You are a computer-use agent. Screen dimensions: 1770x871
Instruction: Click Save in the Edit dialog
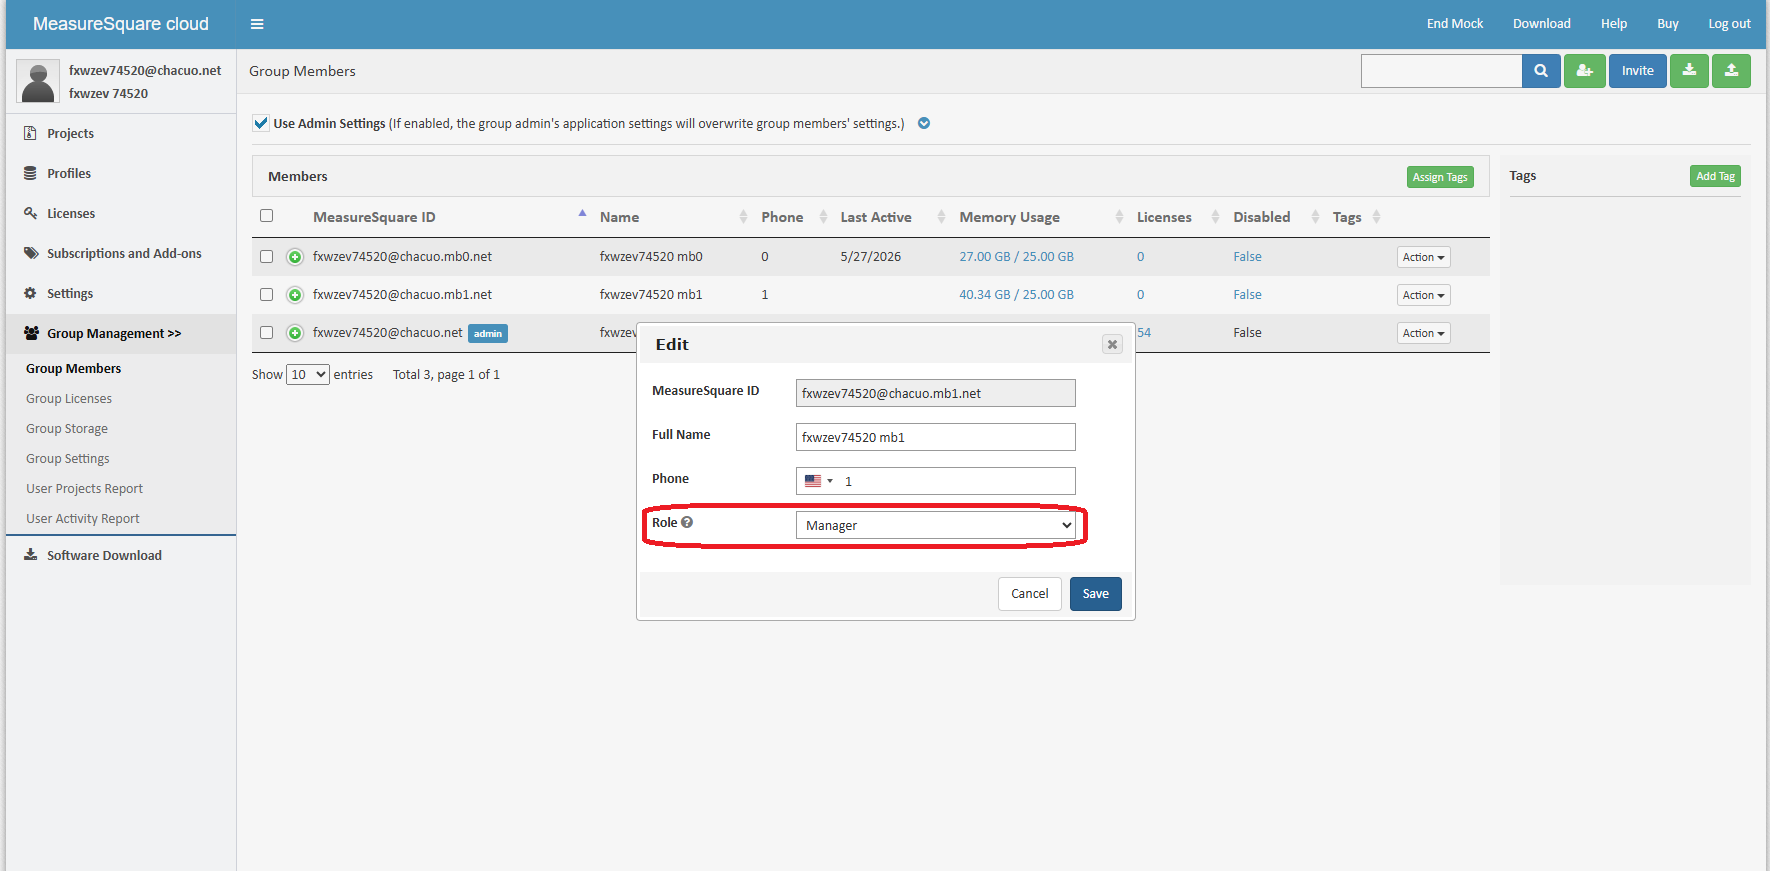1096,594
